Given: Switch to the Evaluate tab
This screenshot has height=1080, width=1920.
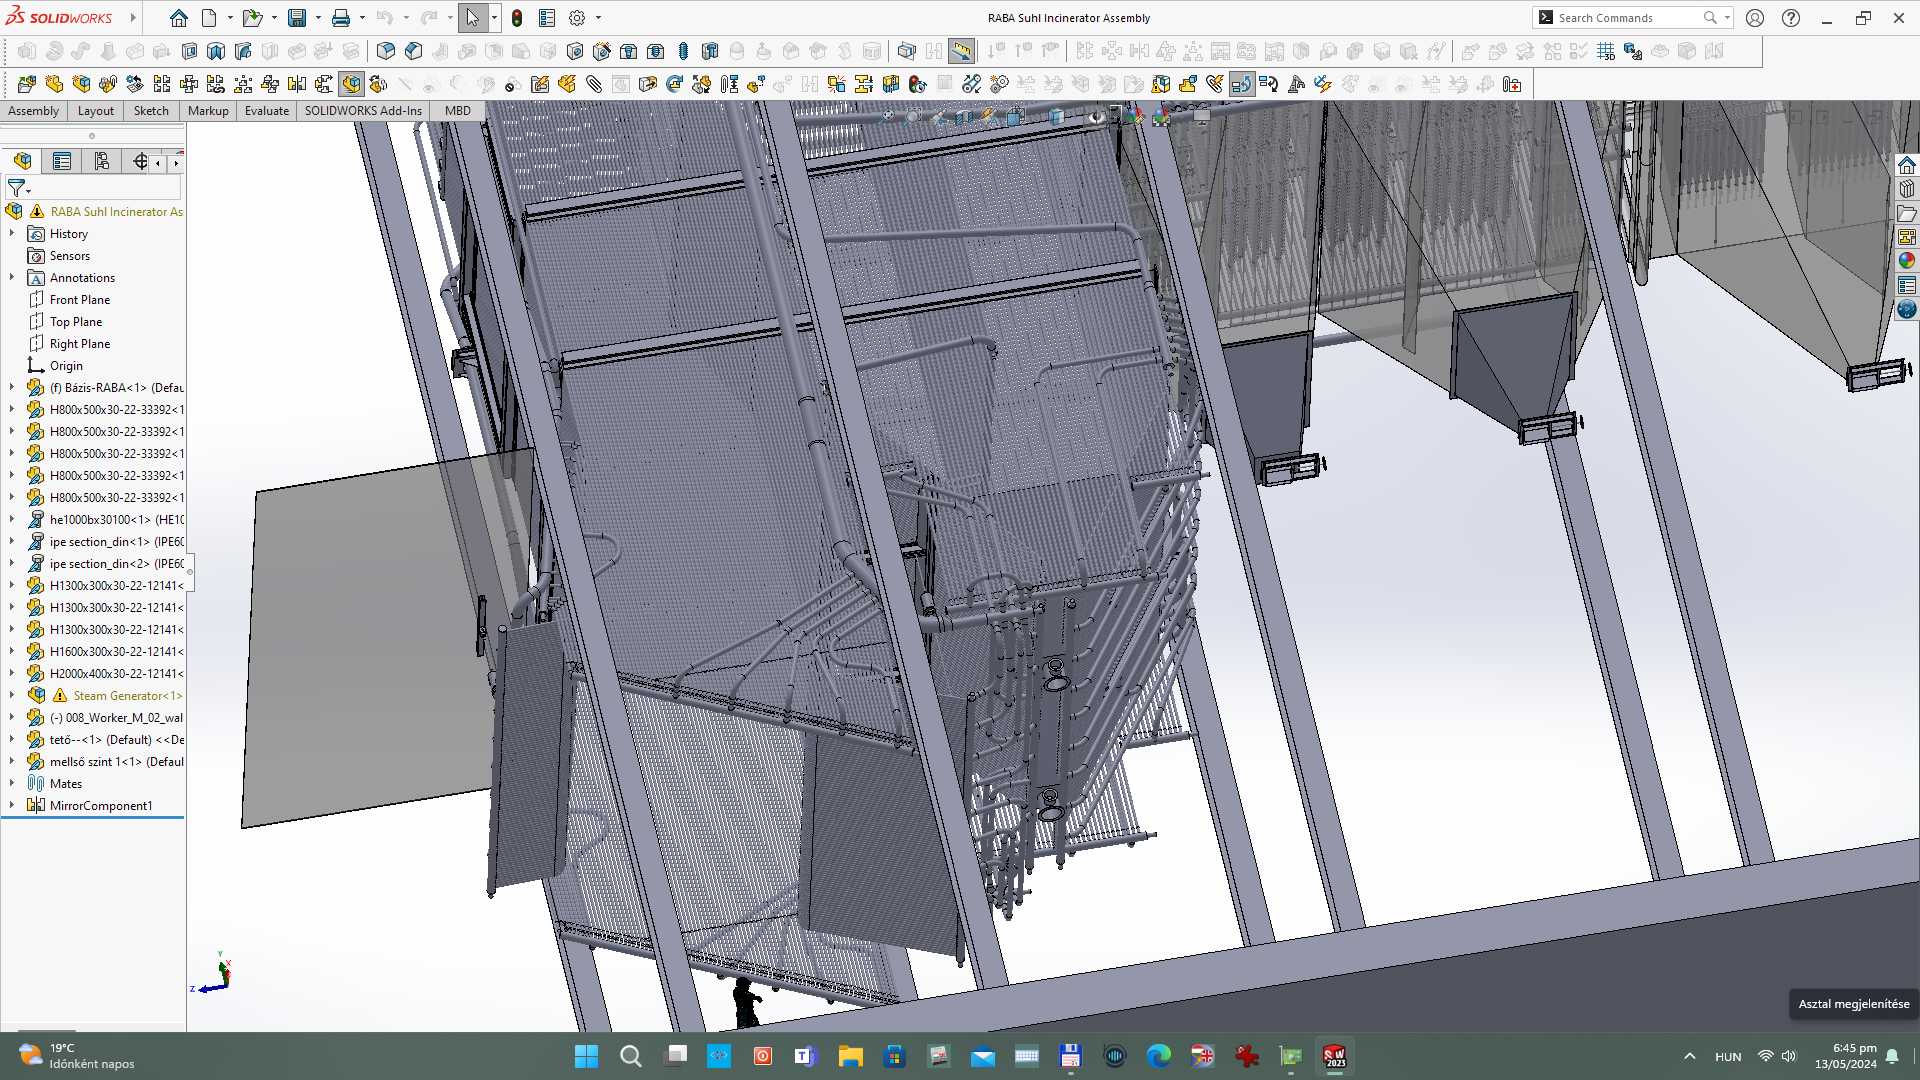Looking at the screenshot, I should [x=267, y=111].
